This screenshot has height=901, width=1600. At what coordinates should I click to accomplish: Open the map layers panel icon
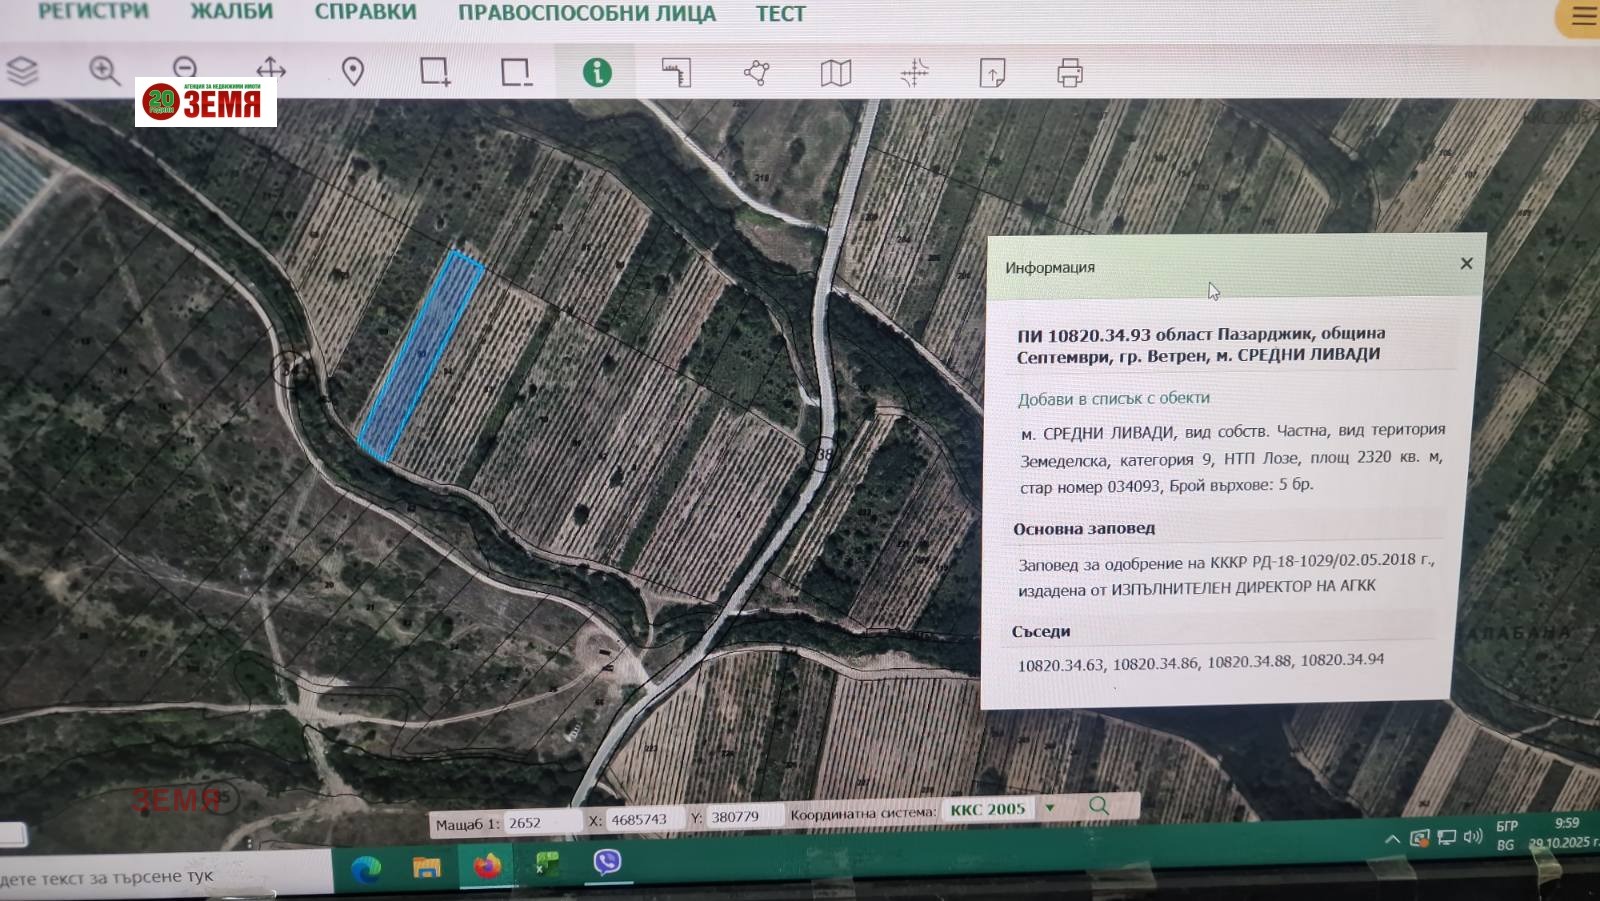point(22,71)
